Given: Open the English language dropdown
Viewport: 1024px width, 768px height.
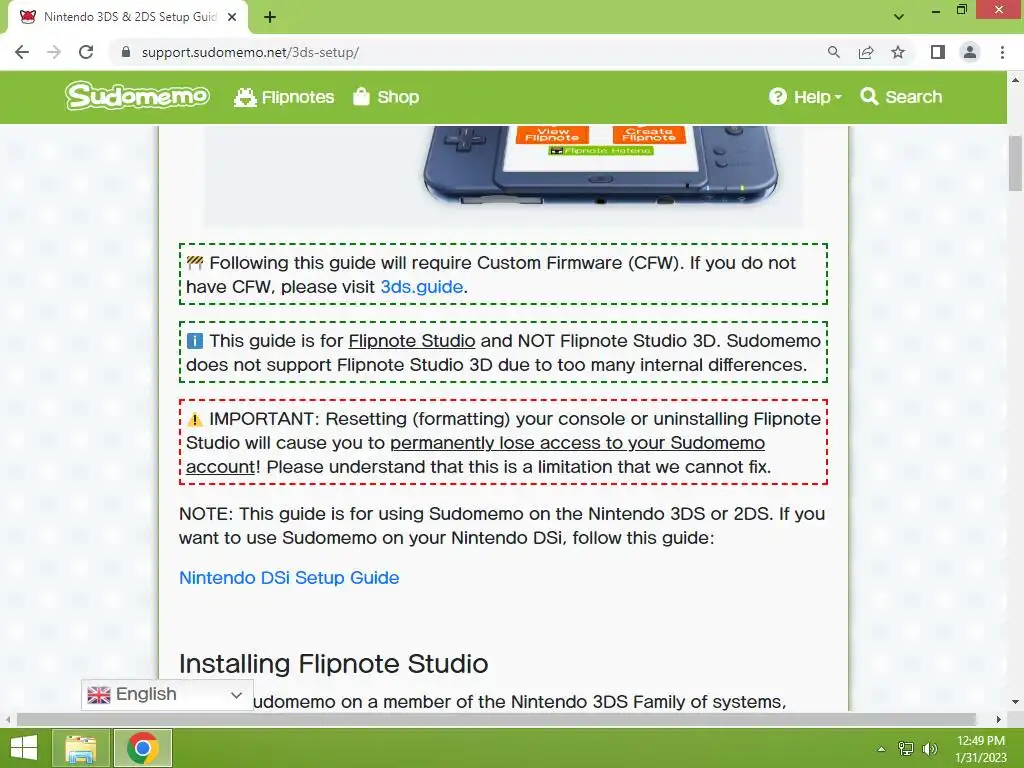Looking at the screenshot, I should [x=167, y=694].
